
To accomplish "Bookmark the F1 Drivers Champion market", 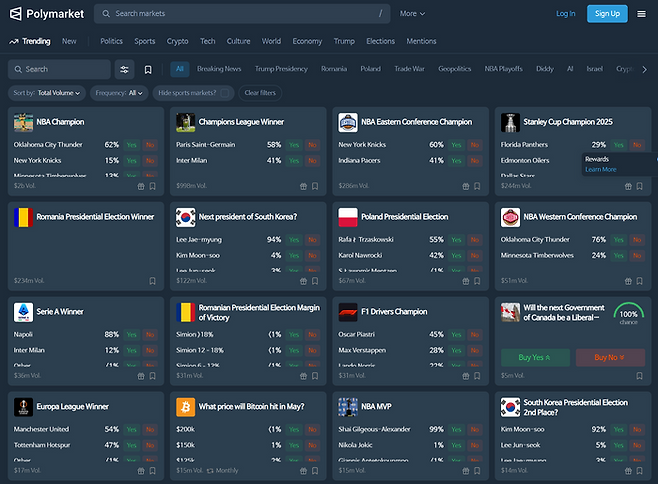I will point(477,376).
